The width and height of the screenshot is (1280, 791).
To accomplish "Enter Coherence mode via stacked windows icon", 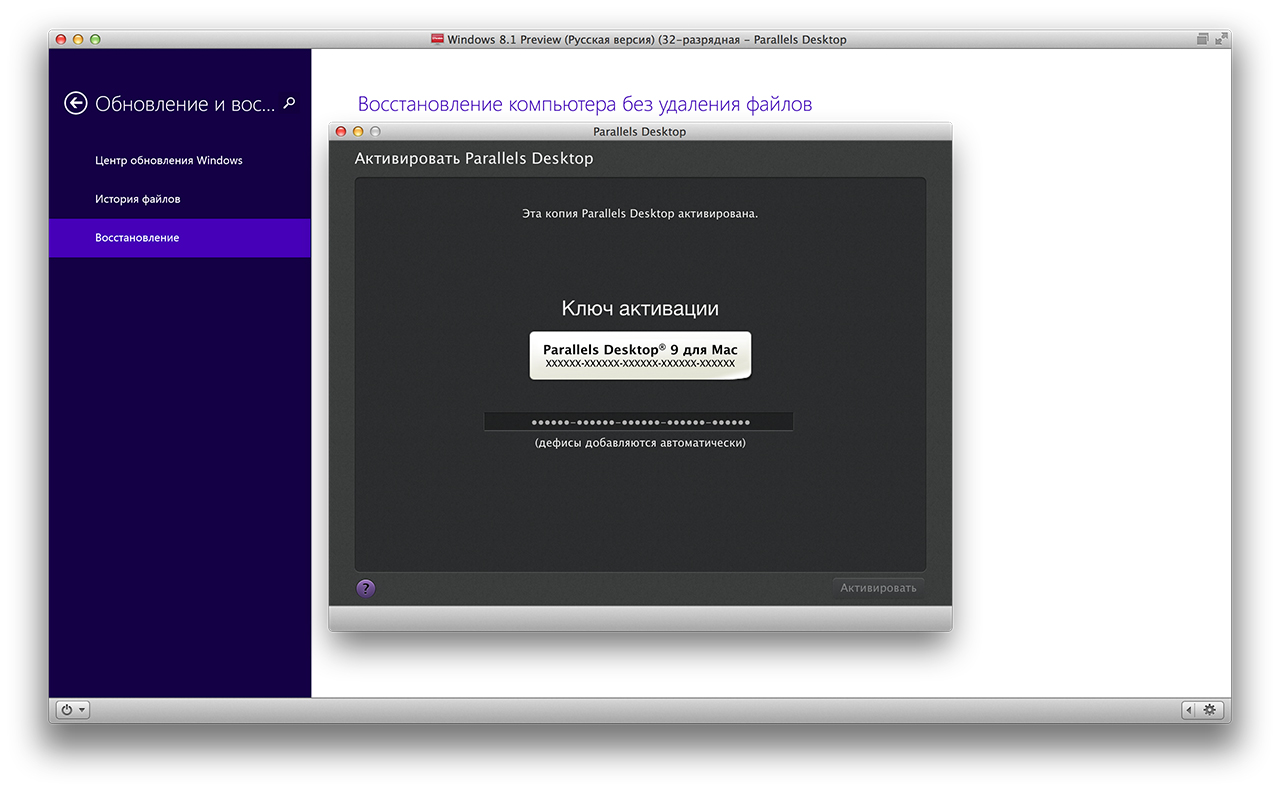I will (x=1202, y=39).
